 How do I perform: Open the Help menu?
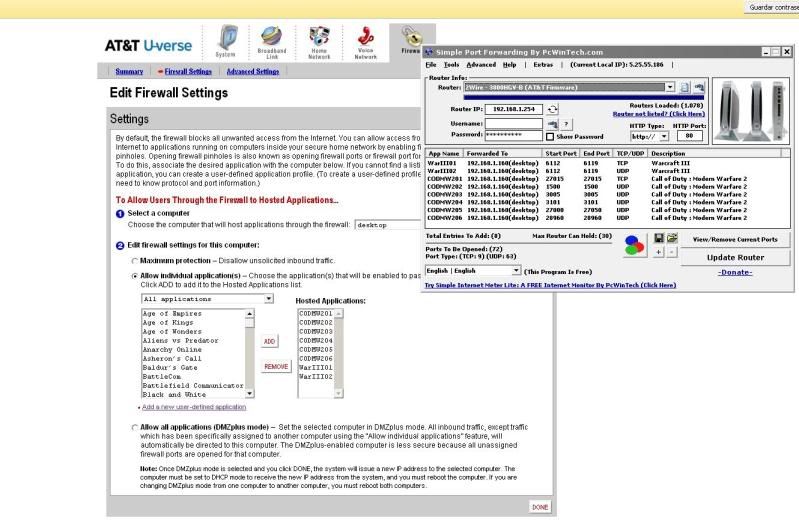coord(510,65)
